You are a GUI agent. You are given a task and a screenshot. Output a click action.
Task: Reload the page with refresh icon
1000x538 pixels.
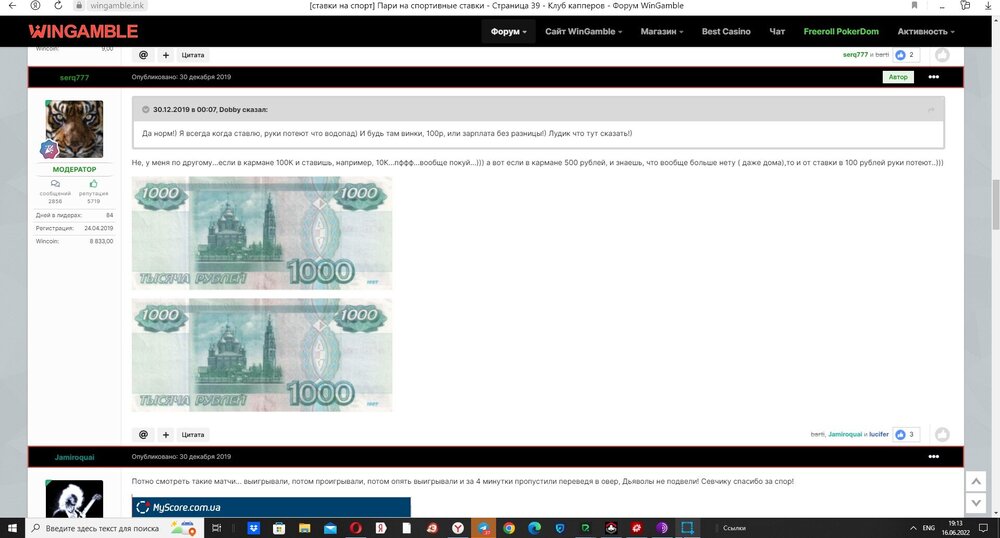(58, 5)
